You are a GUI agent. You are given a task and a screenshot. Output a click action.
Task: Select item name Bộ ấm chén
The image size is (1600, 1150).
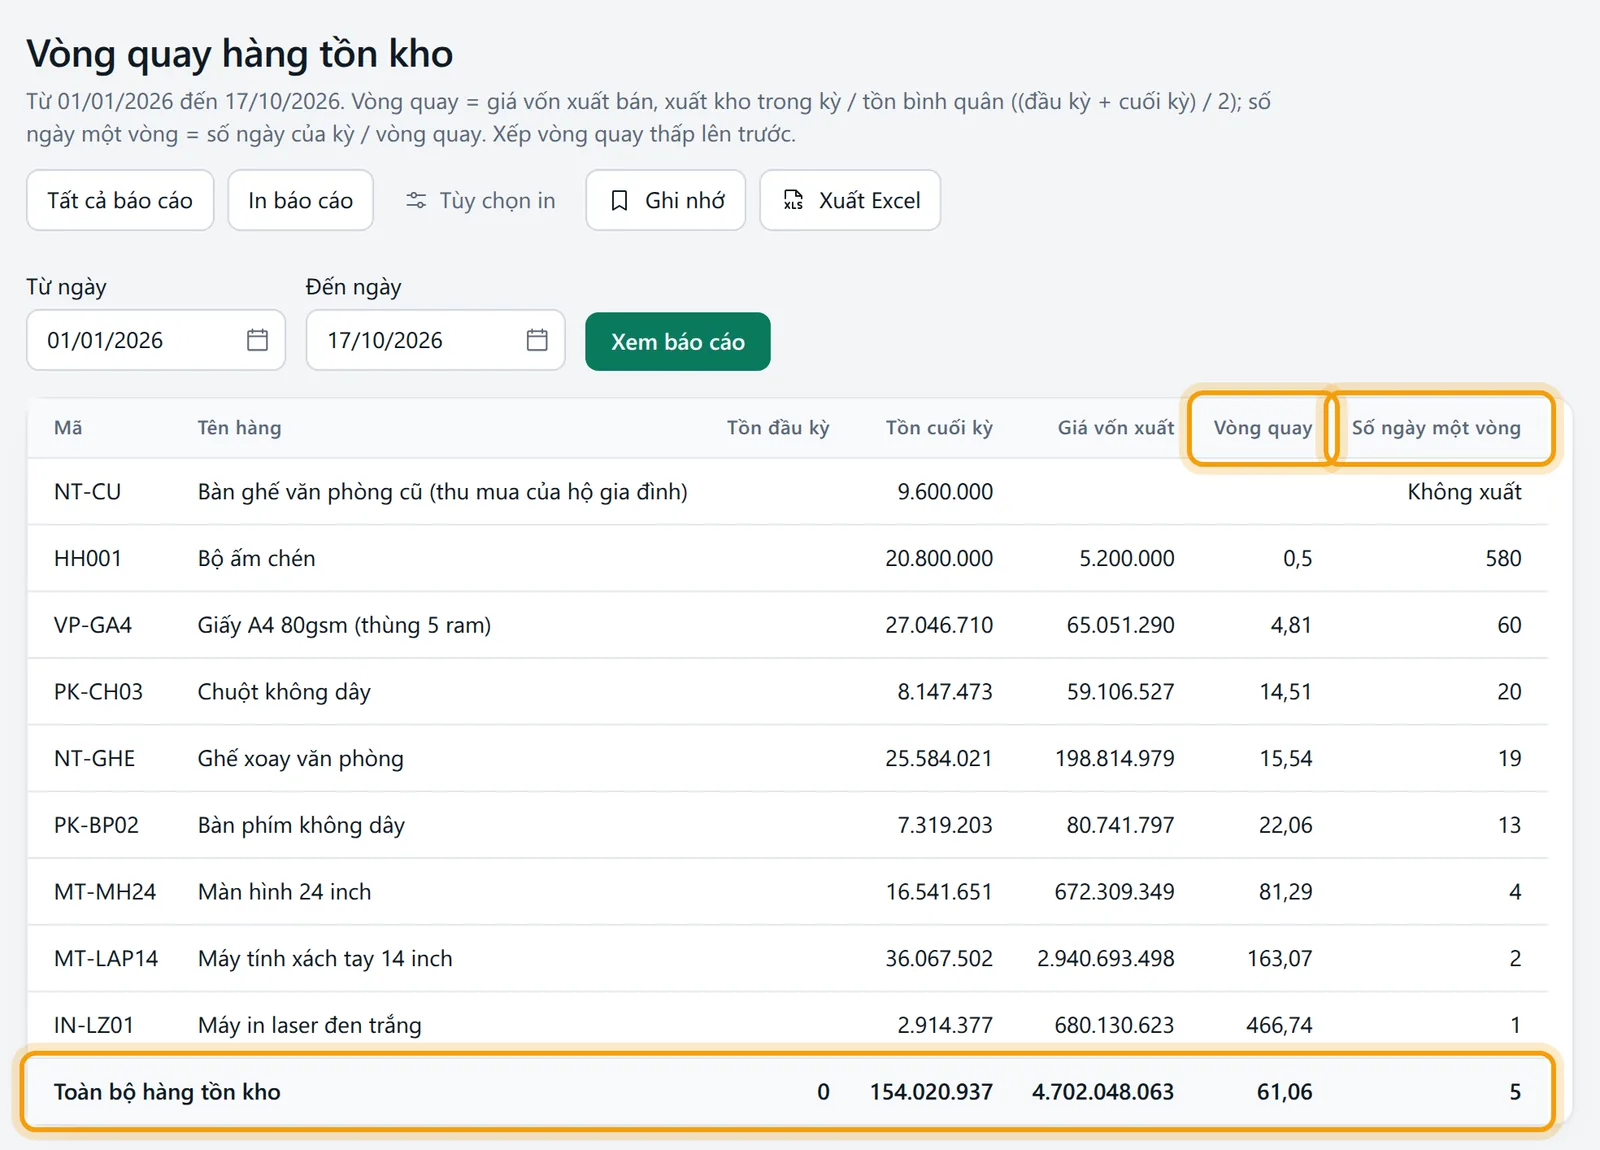point(256,559)
